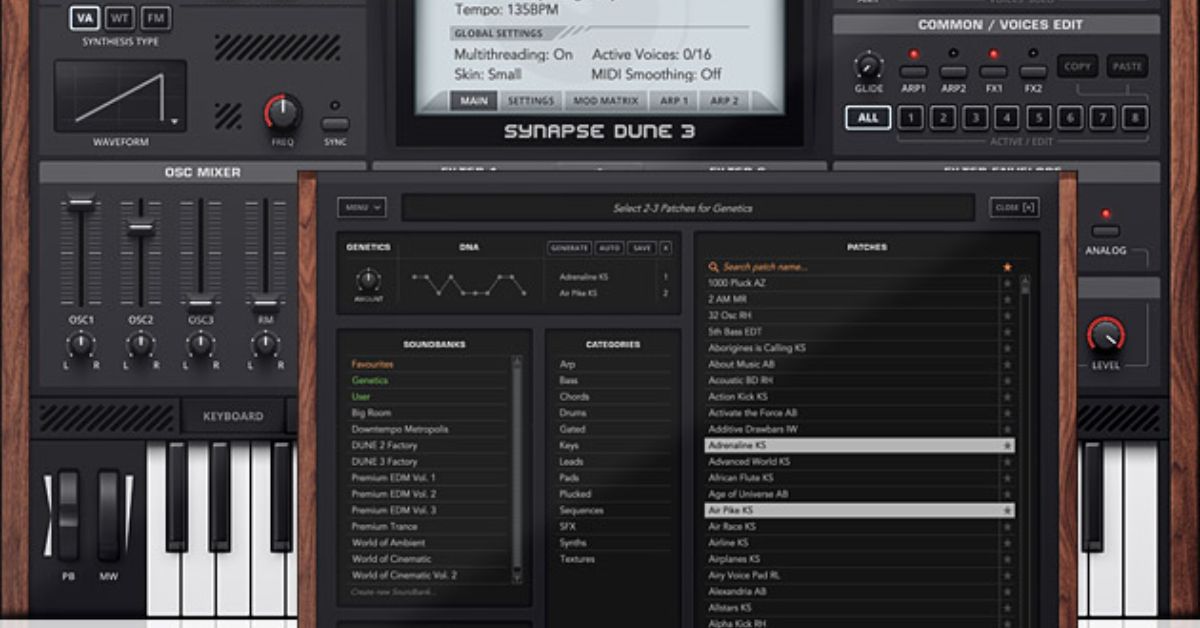Screen dimensions: 1200x628
Task: Select the WT synthesis type
Action: tap(119, 17)
